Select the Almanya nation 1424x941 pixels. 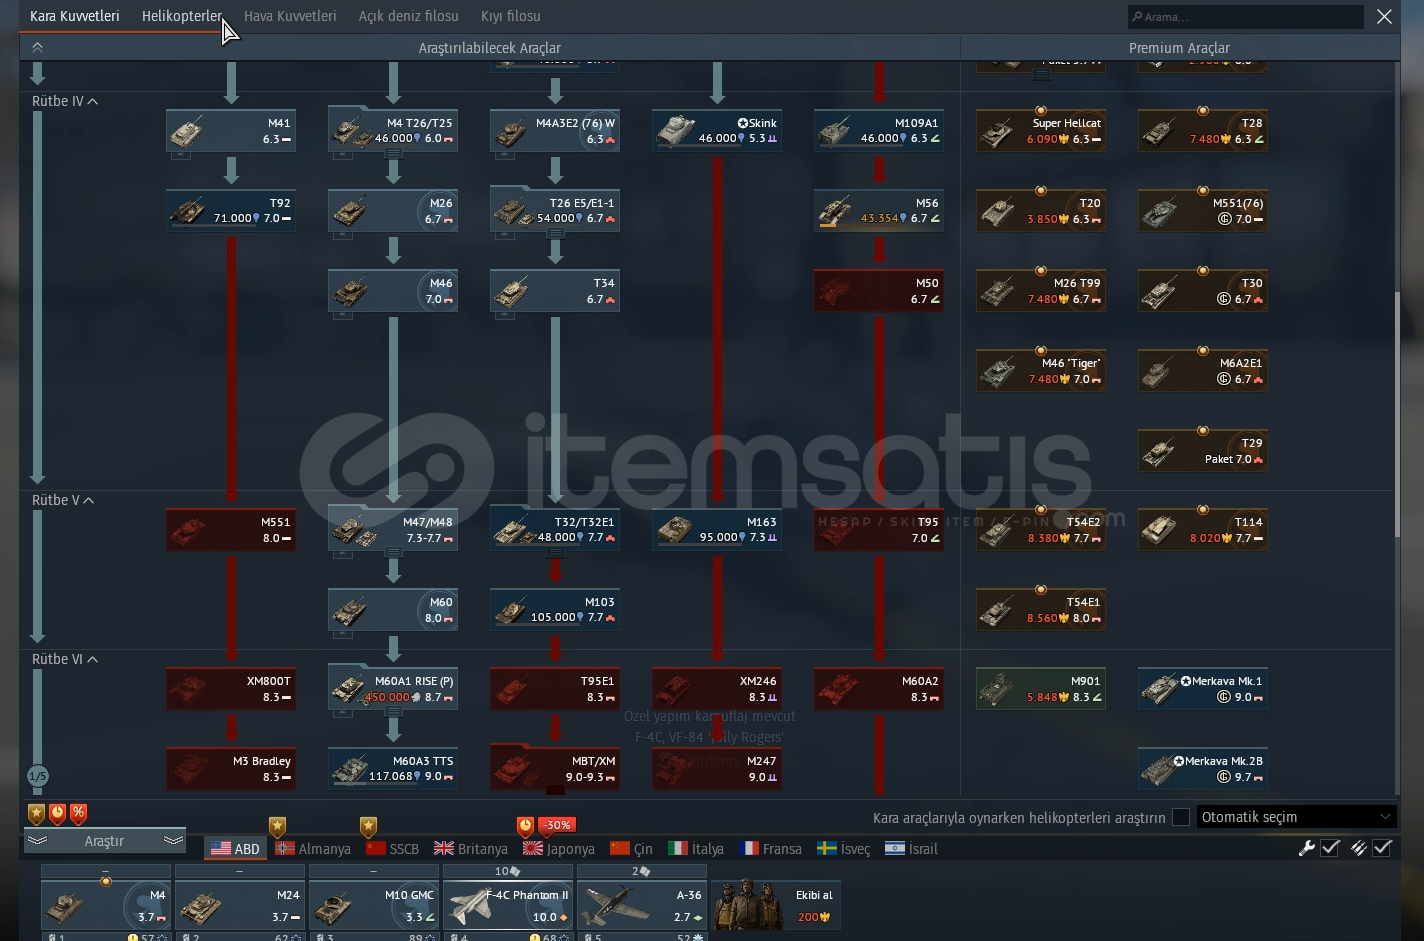pos(313,848)
